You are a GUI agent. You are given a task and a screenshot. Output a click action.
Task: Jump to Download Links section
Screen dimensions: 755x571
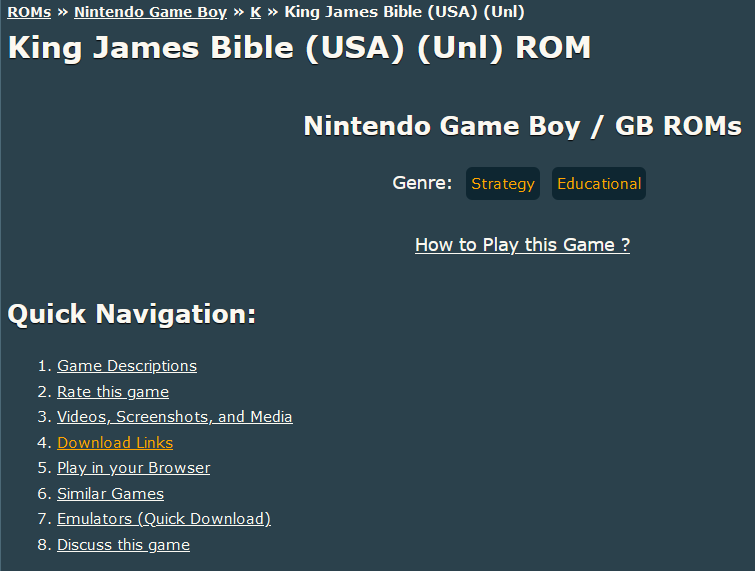tap(115, 443)
